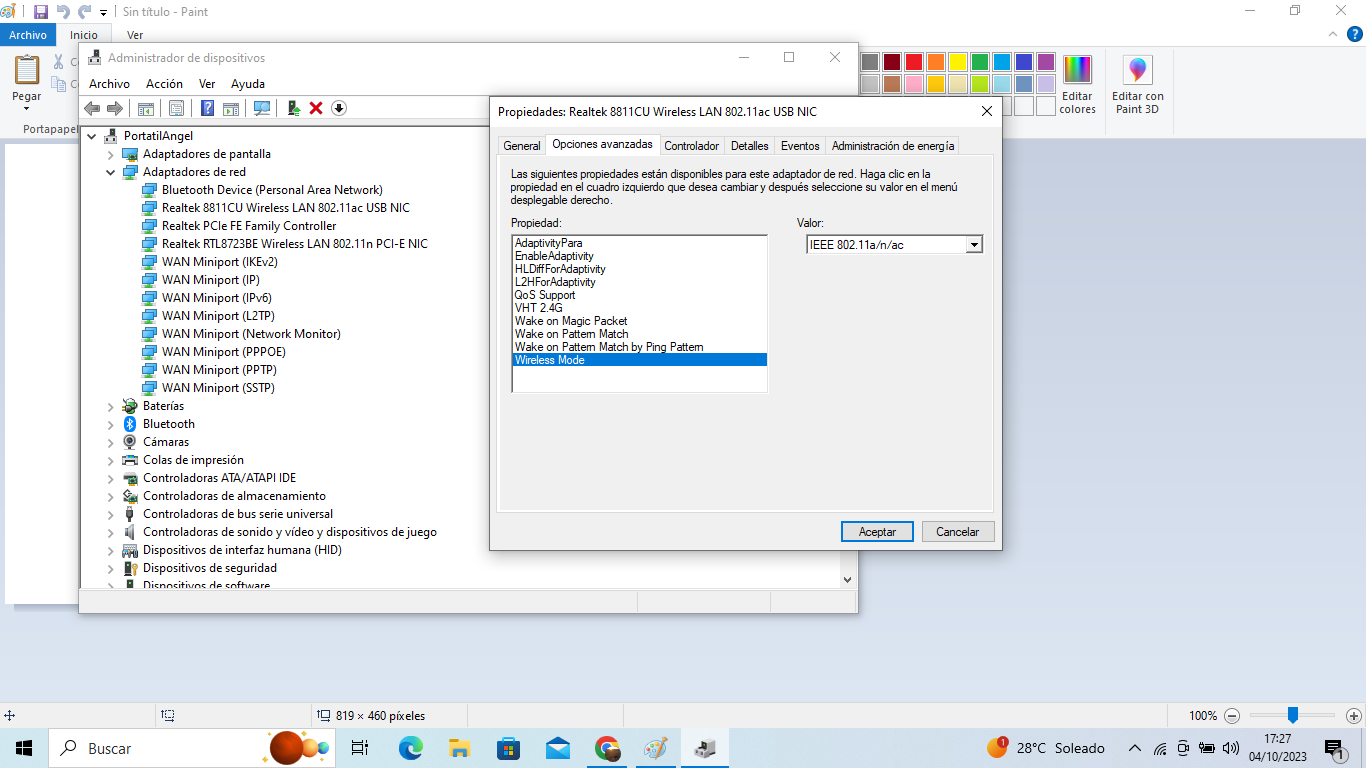Click Paint zoom out minus button
1366x768 pixels.
1232,716
